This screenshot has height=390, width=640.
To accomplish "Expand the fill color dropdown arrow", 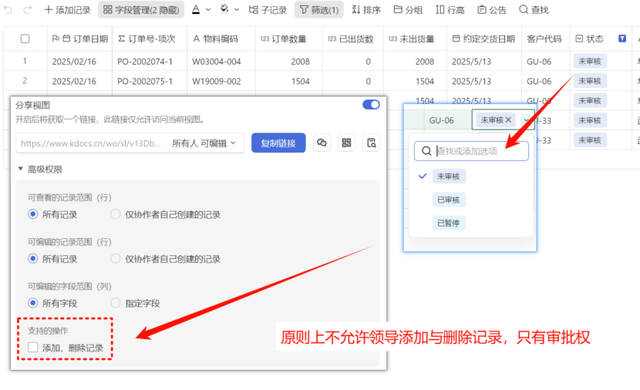I will tap(236, 9).
